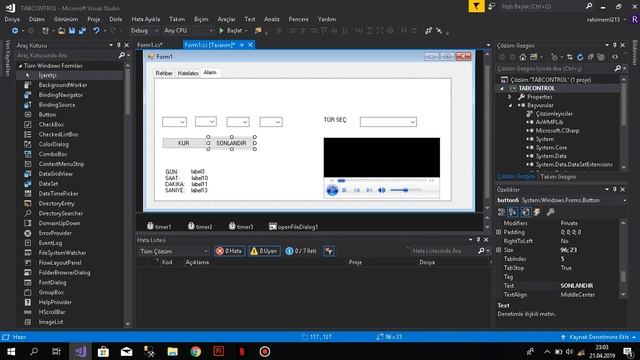Viewport: 640px width, 360px height.
Task: Click the categorized view icon in Properties
Action: pyautogui.click(x=501, y=212)
